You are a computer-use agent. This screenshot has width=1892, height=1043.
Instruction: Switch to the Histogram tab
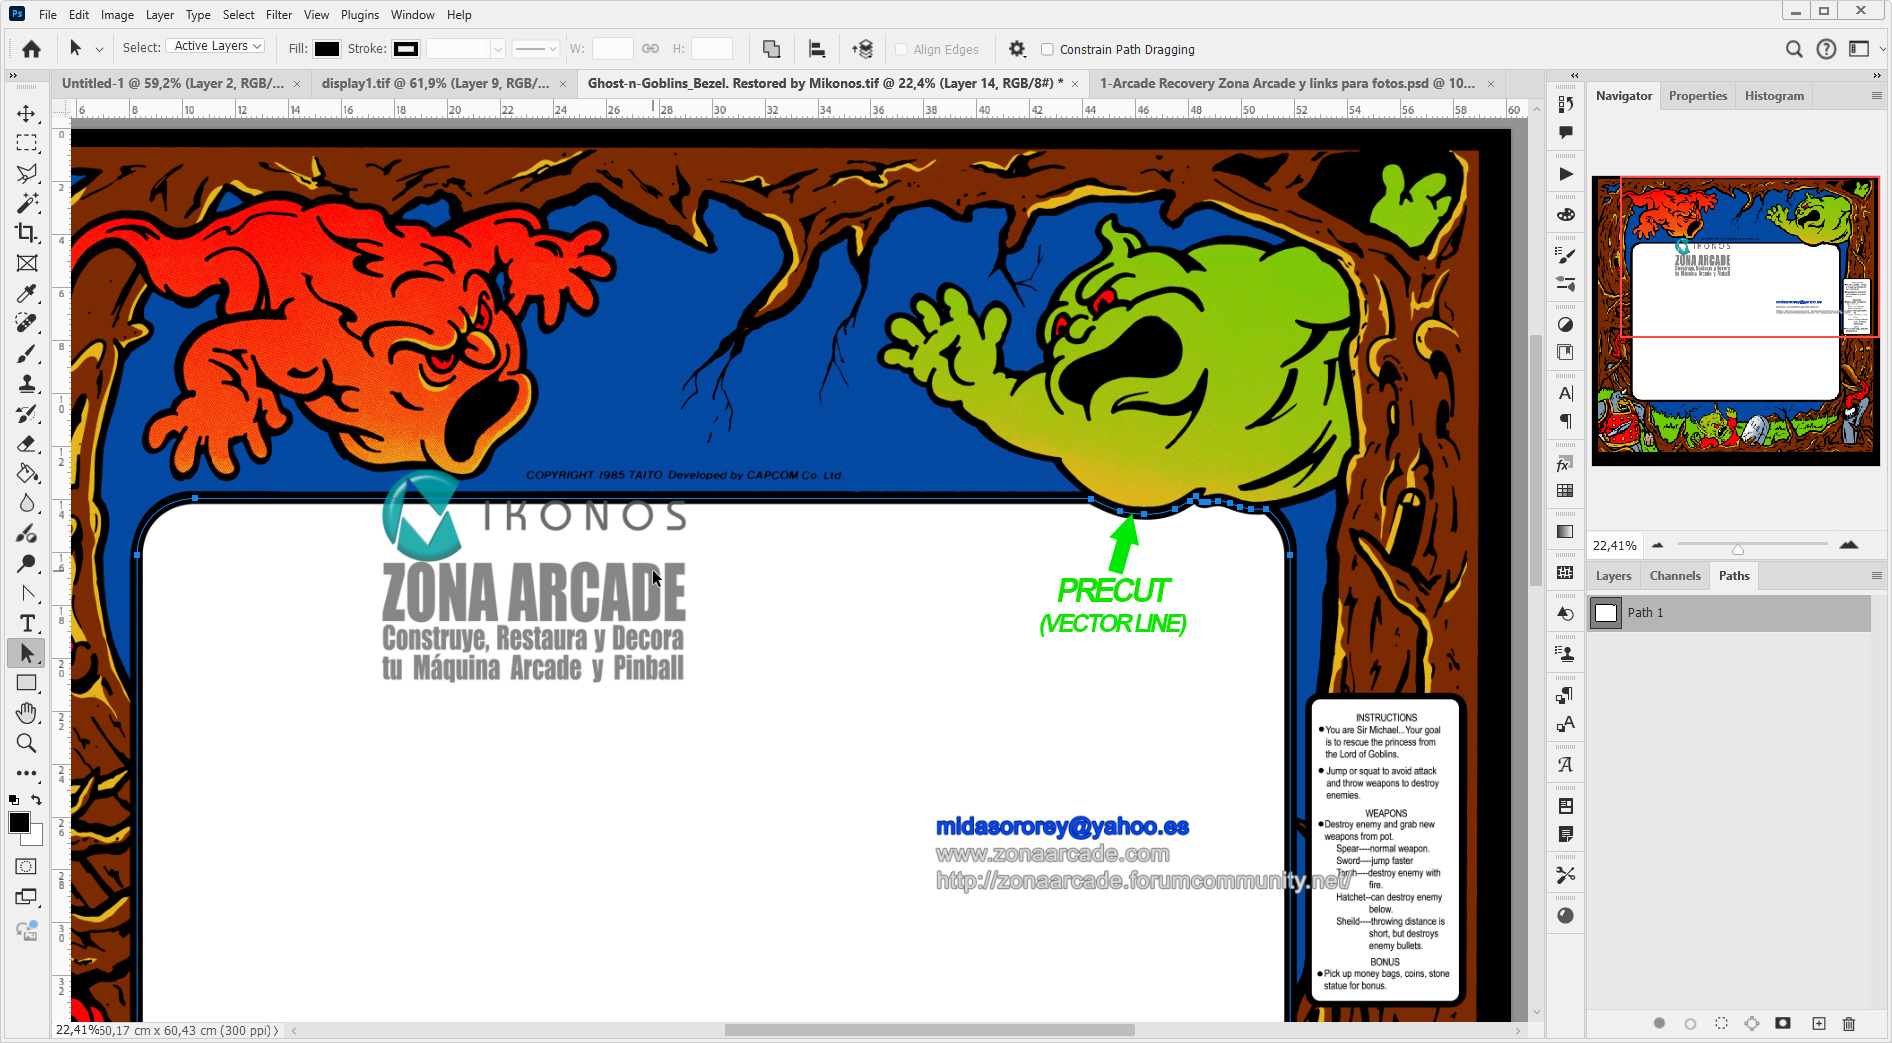1774,96
